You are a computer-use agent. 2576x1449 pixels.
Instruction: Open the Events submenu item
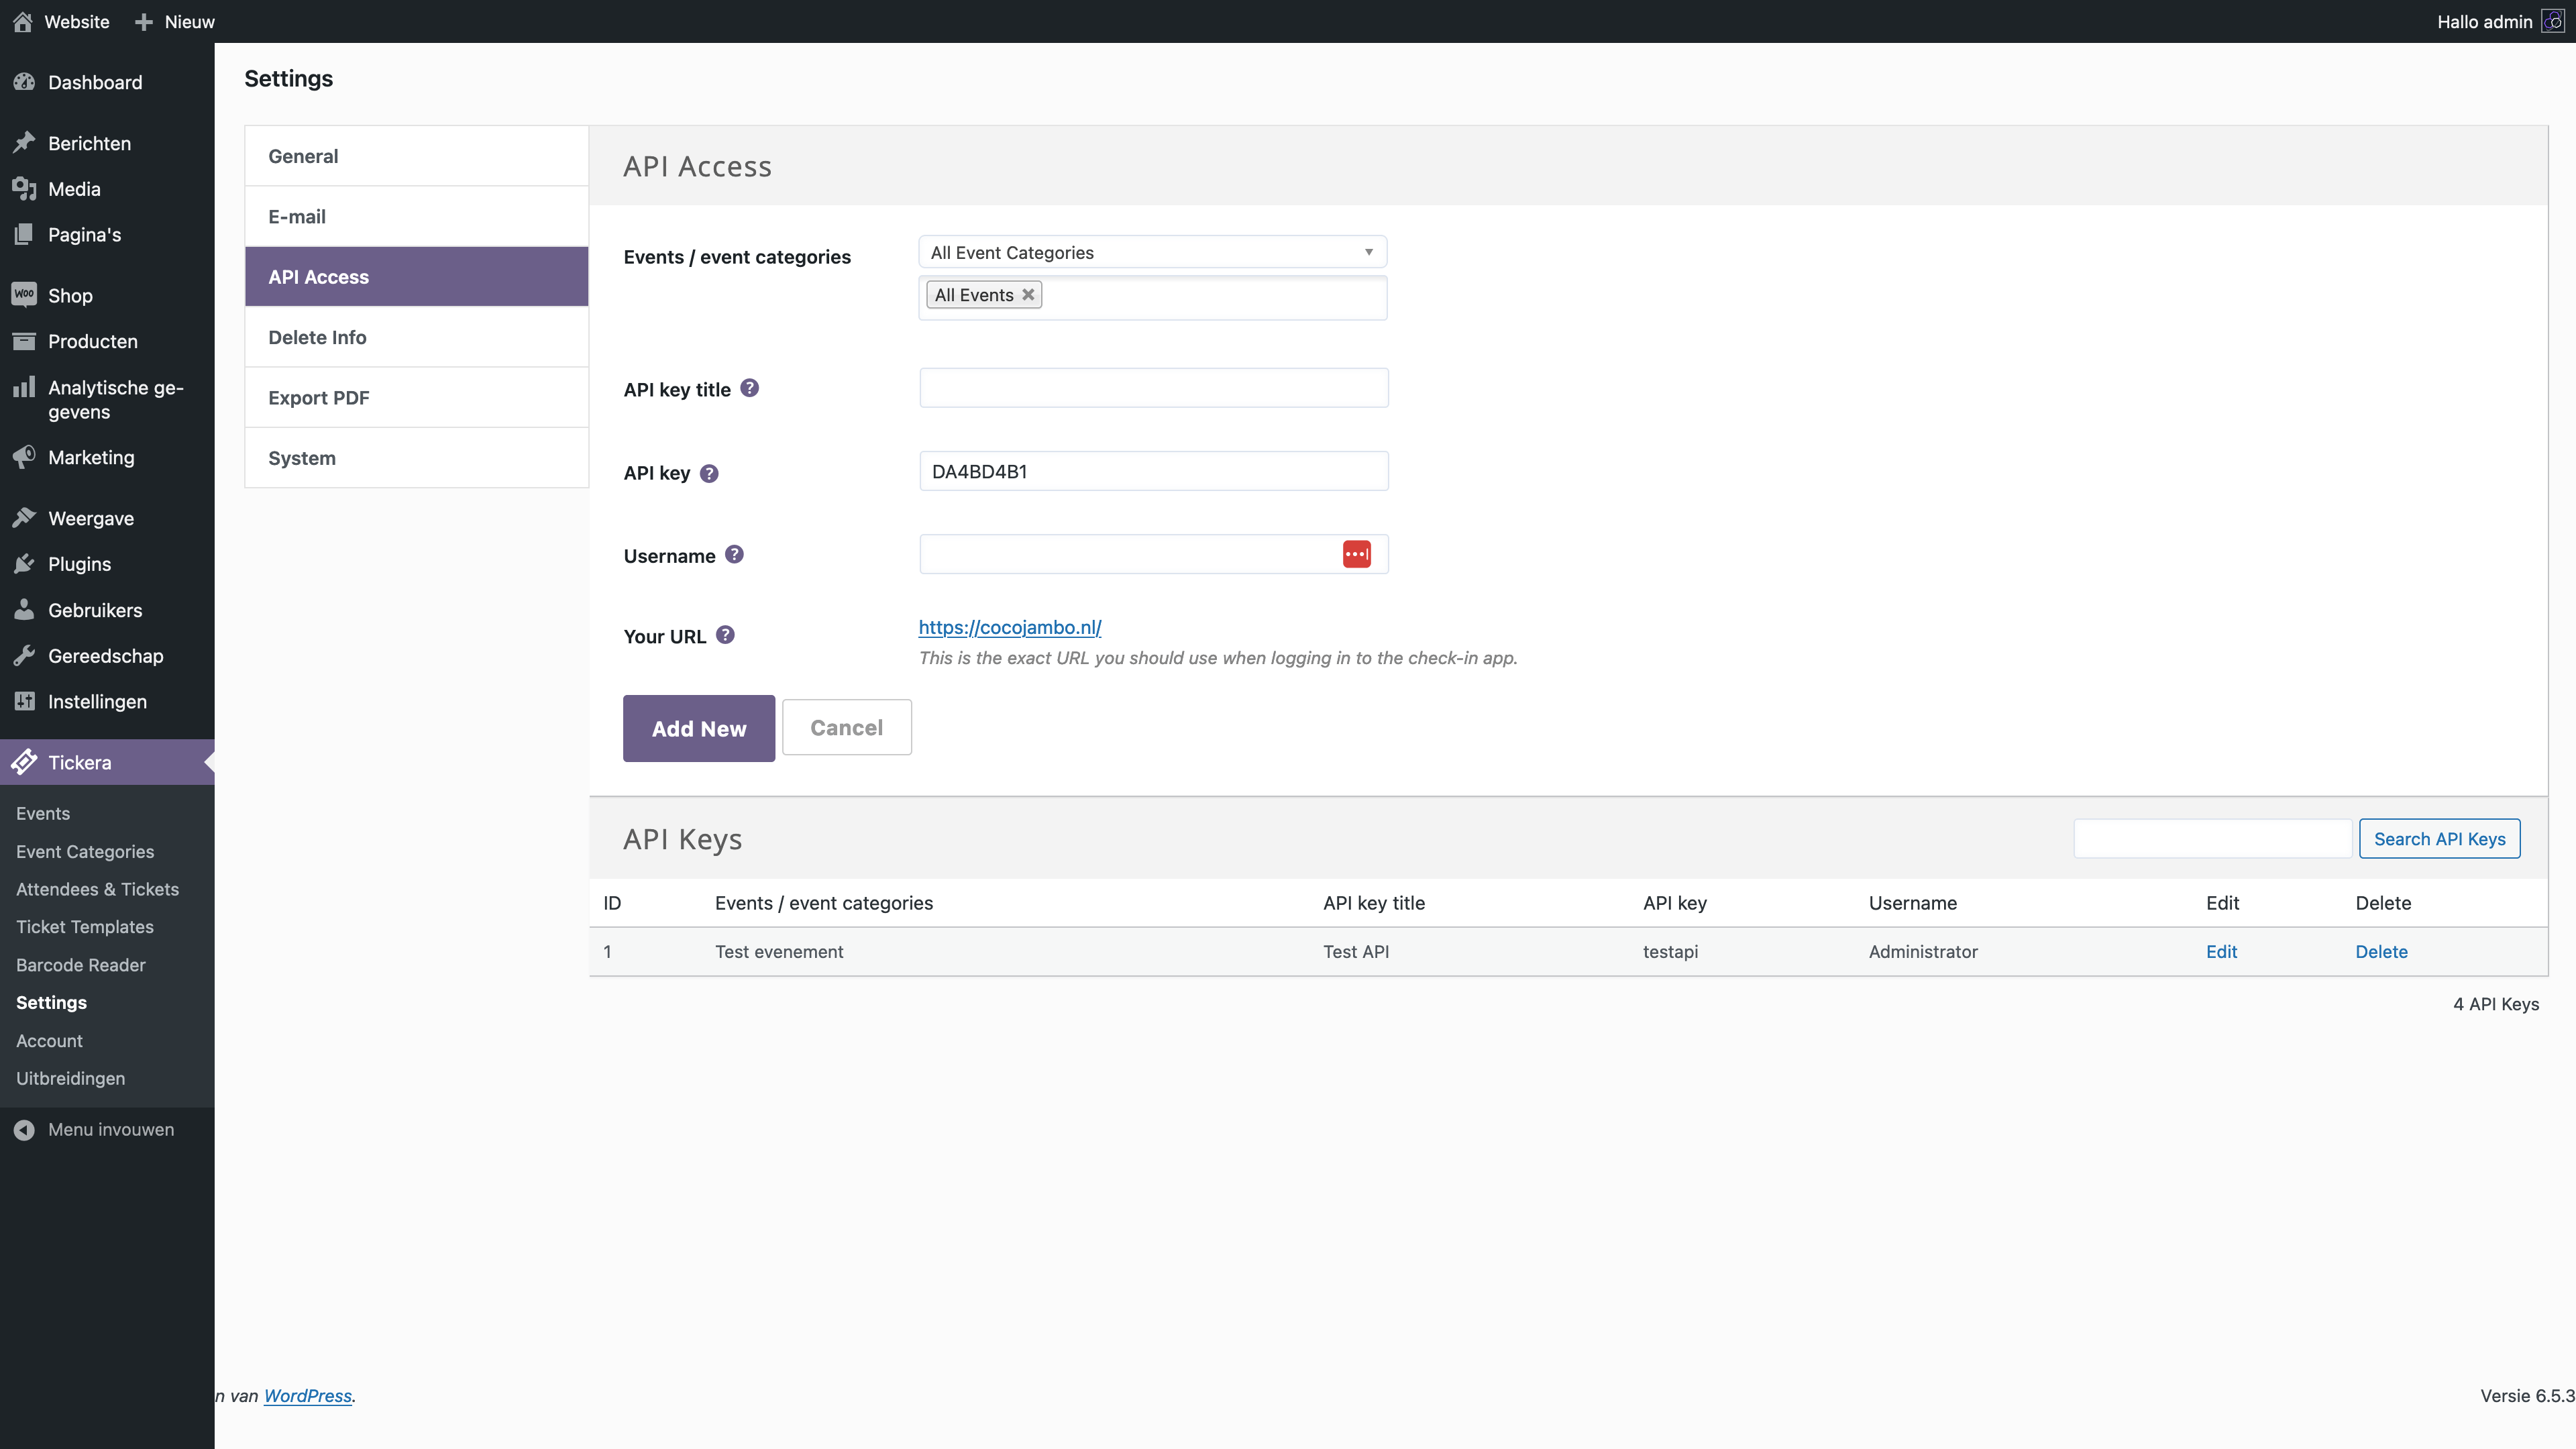point(43,814)
